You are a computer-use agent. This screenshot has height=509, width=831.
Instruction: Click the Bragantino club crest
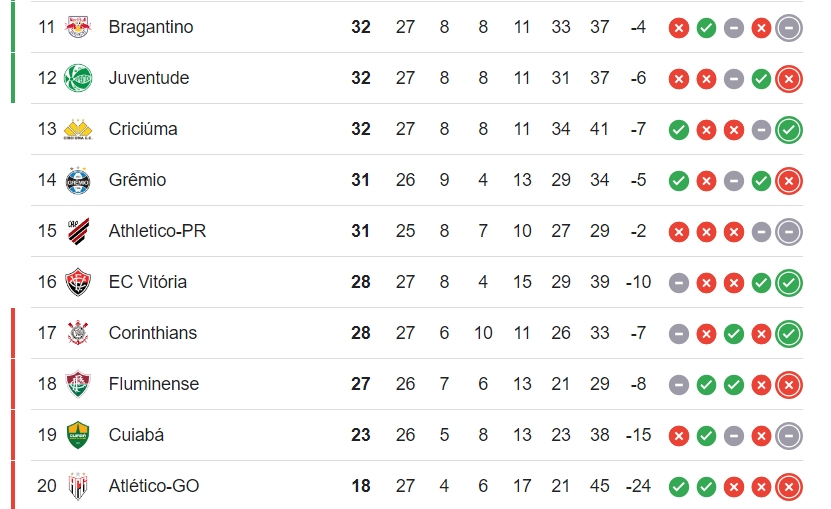78,27
